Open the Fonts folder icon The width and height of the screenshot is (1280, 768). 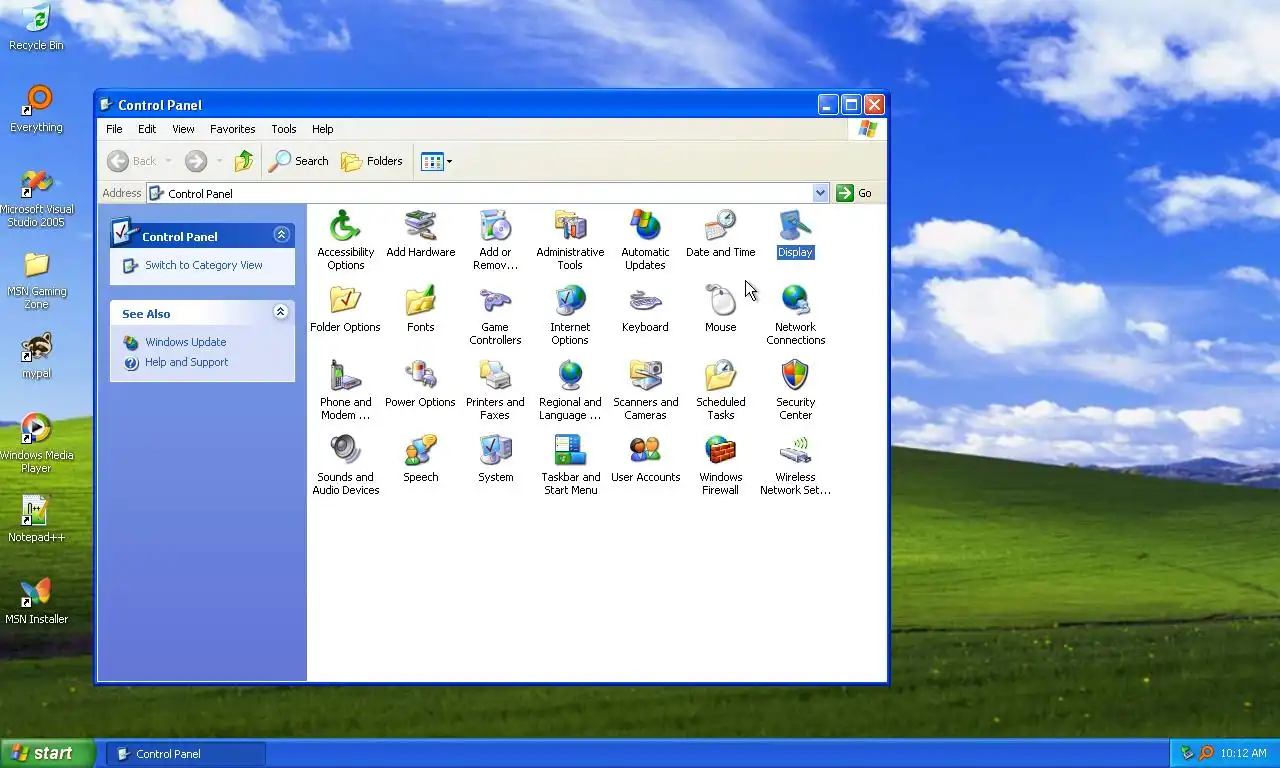click(x=420, y=309)
